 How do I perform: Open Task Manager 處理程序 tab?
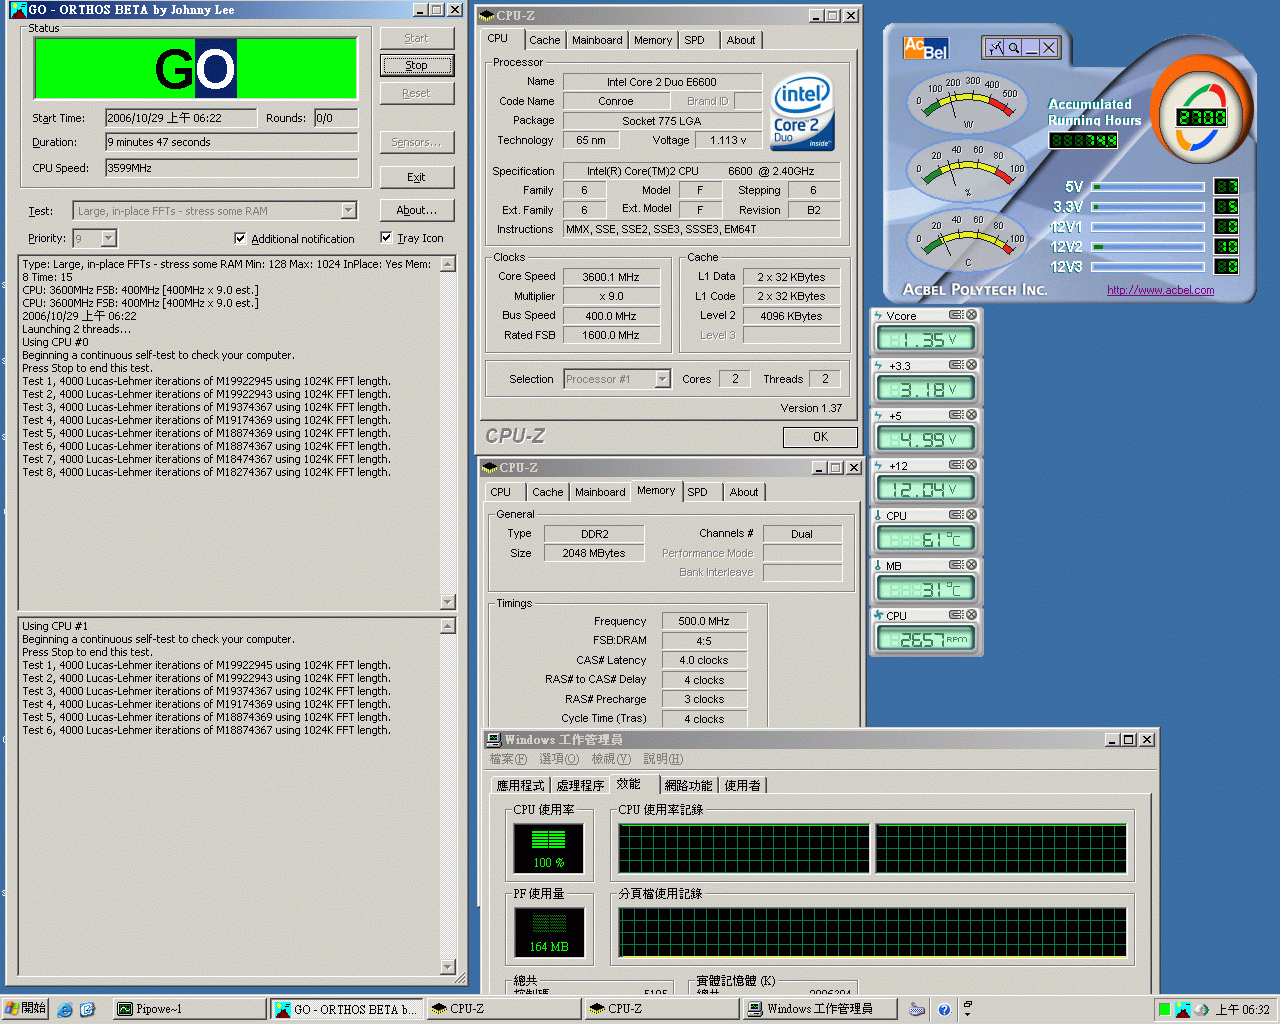click(x=580, y=786)
